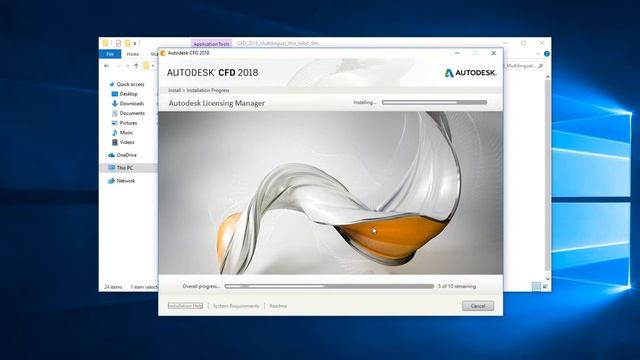
Task: Click the properties icon in Quick Access Toolbar
Action: [118, 43]
